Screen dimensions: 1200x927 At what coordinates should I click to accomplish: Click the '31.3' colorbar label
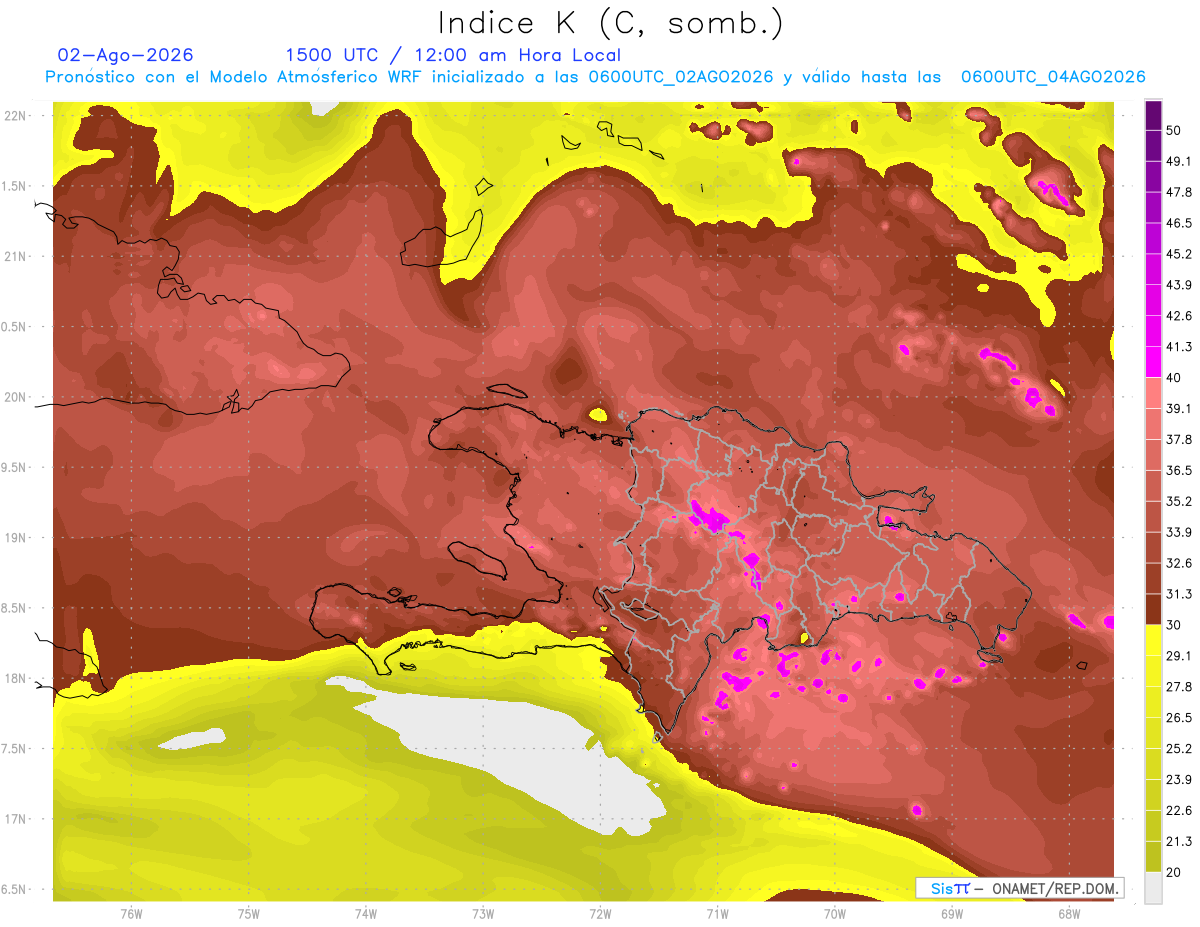(x=1179, y=594)
